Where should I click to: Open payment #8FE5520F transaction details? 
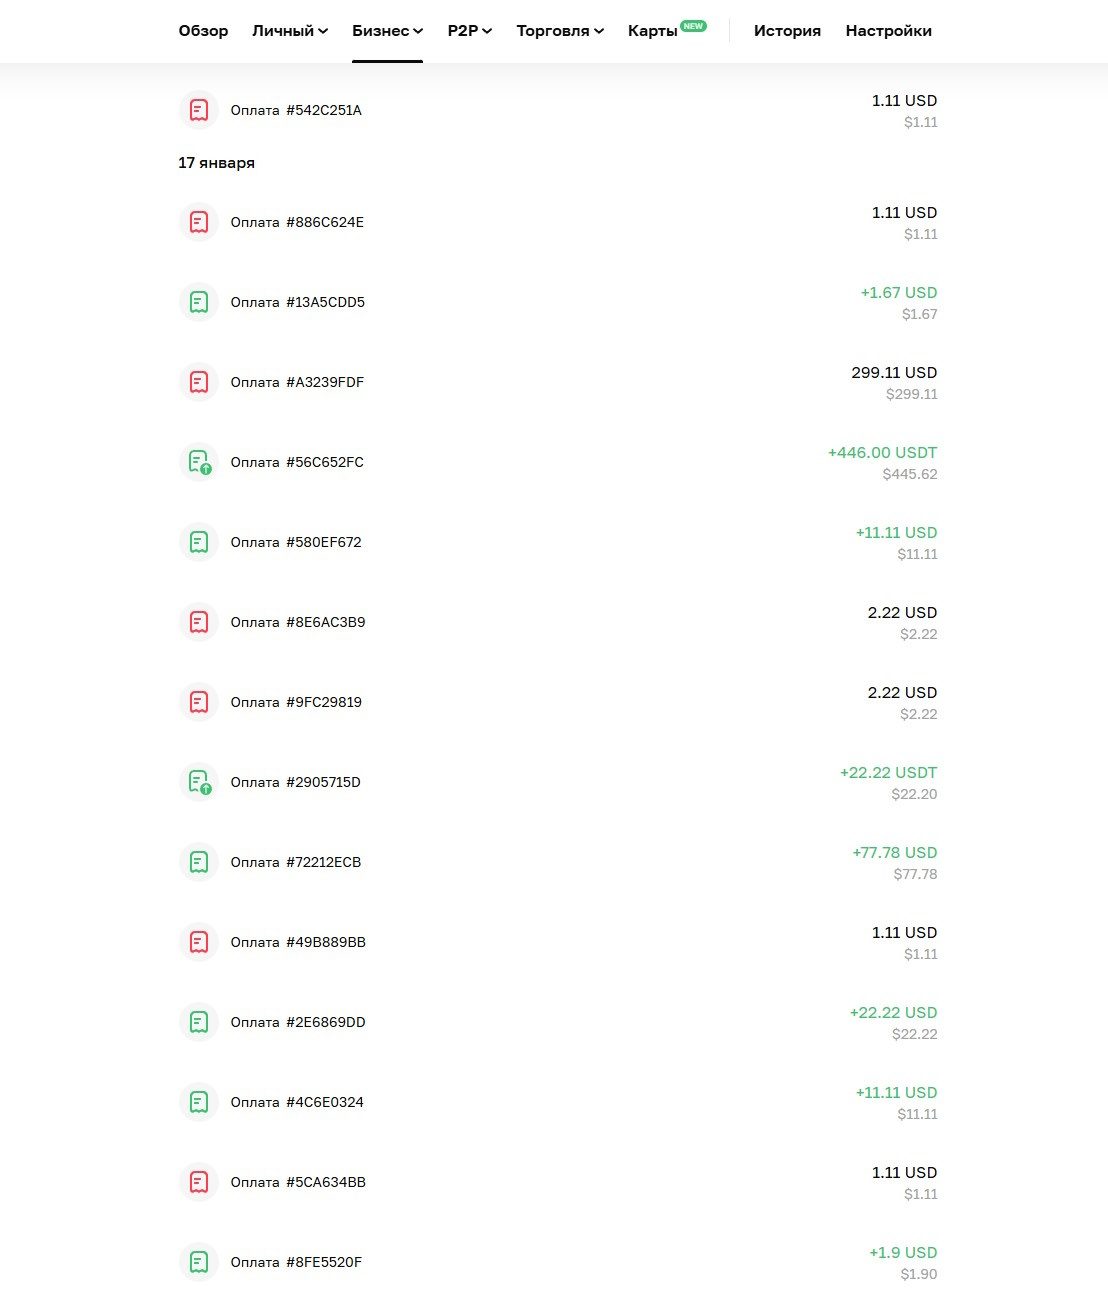tap(296, 1262)
